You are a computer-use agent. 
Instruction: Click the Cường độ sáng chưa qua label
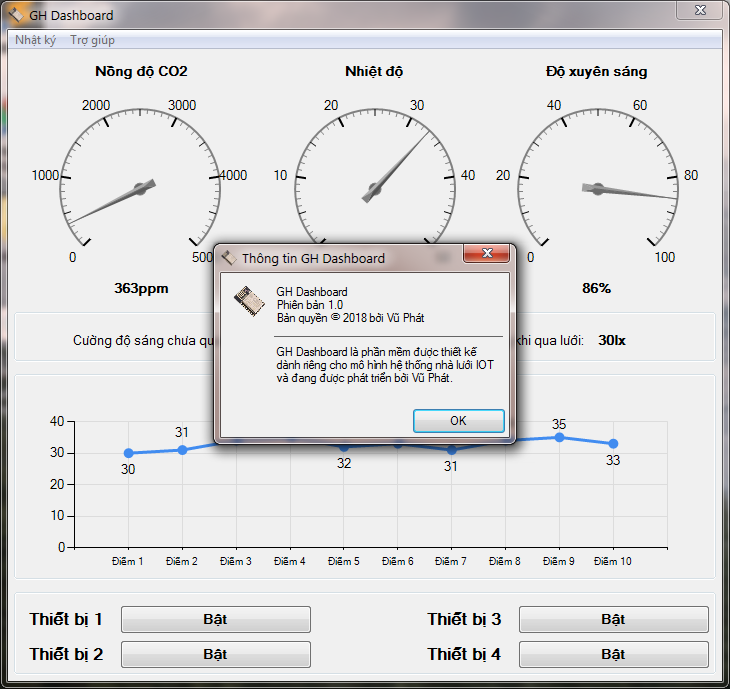[143, 341]
